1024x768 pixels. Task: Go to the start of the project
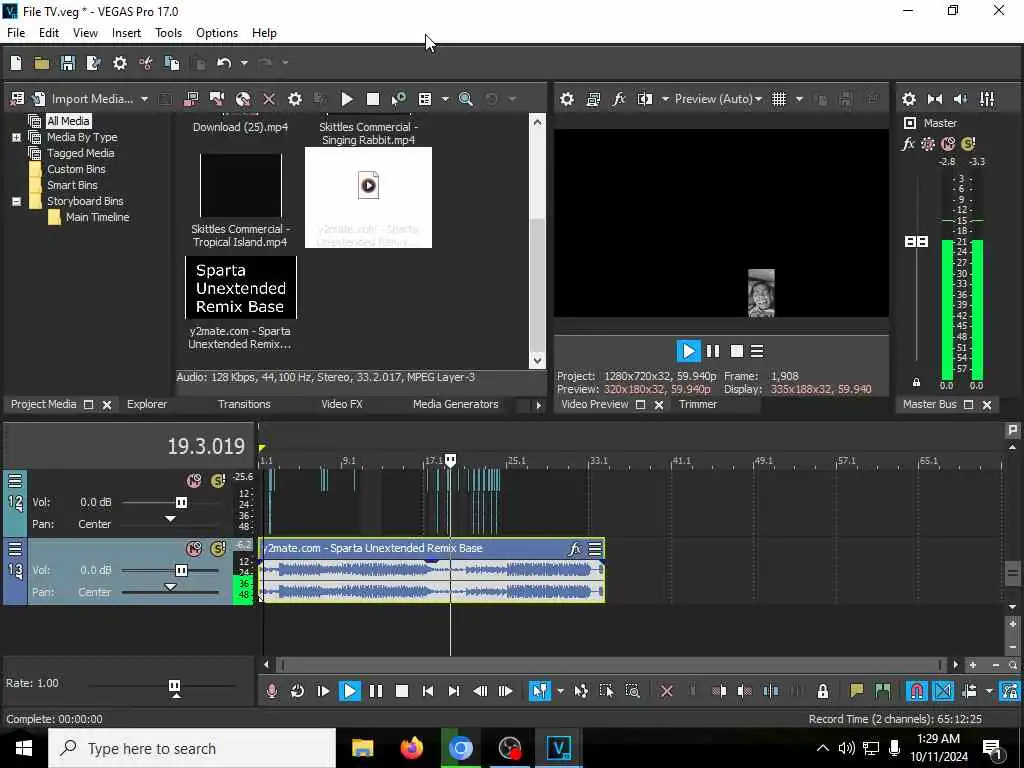click(428, 691)
